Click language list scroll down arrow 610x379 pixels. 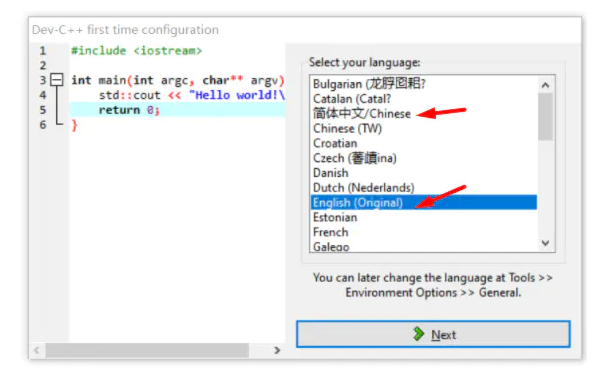pyautogui.click(x=545, y=243)
